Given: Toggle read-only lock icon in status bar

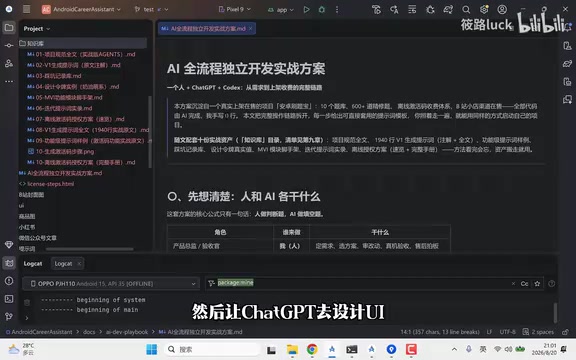Looking at the screenshot, I should coord(565,332).
